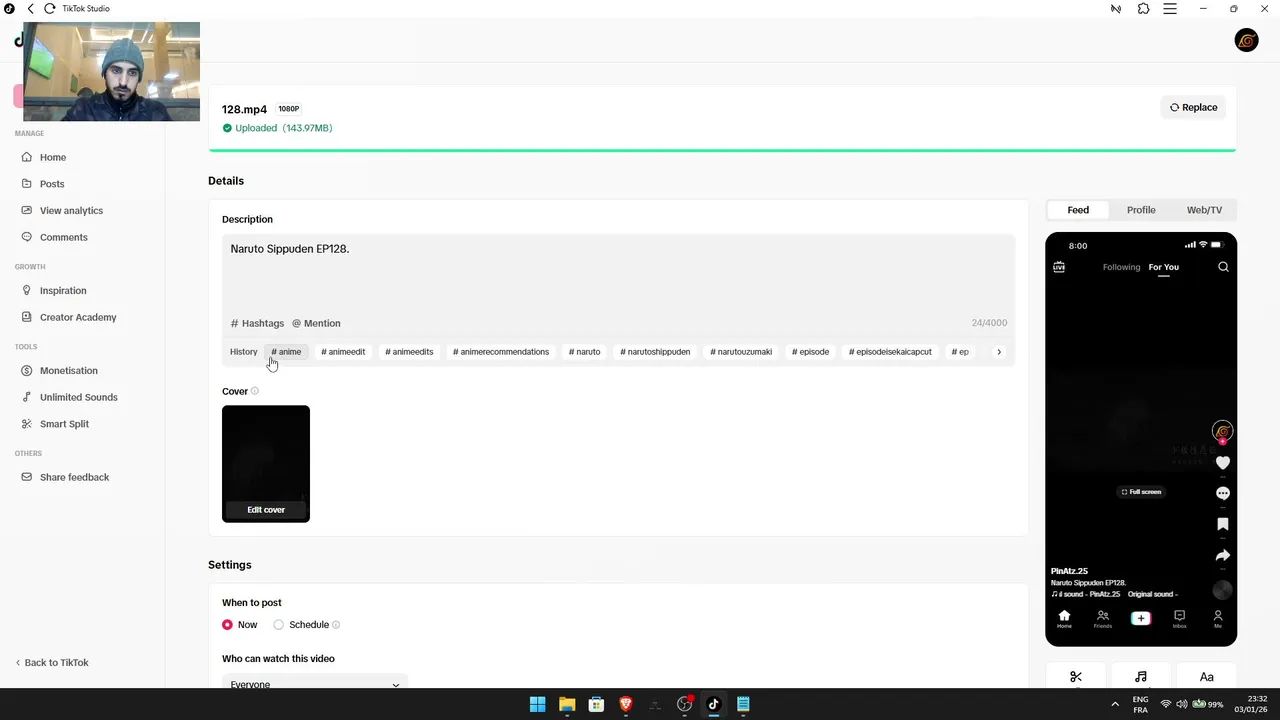
Task: Click the Mention button
Action: (316, 323)
